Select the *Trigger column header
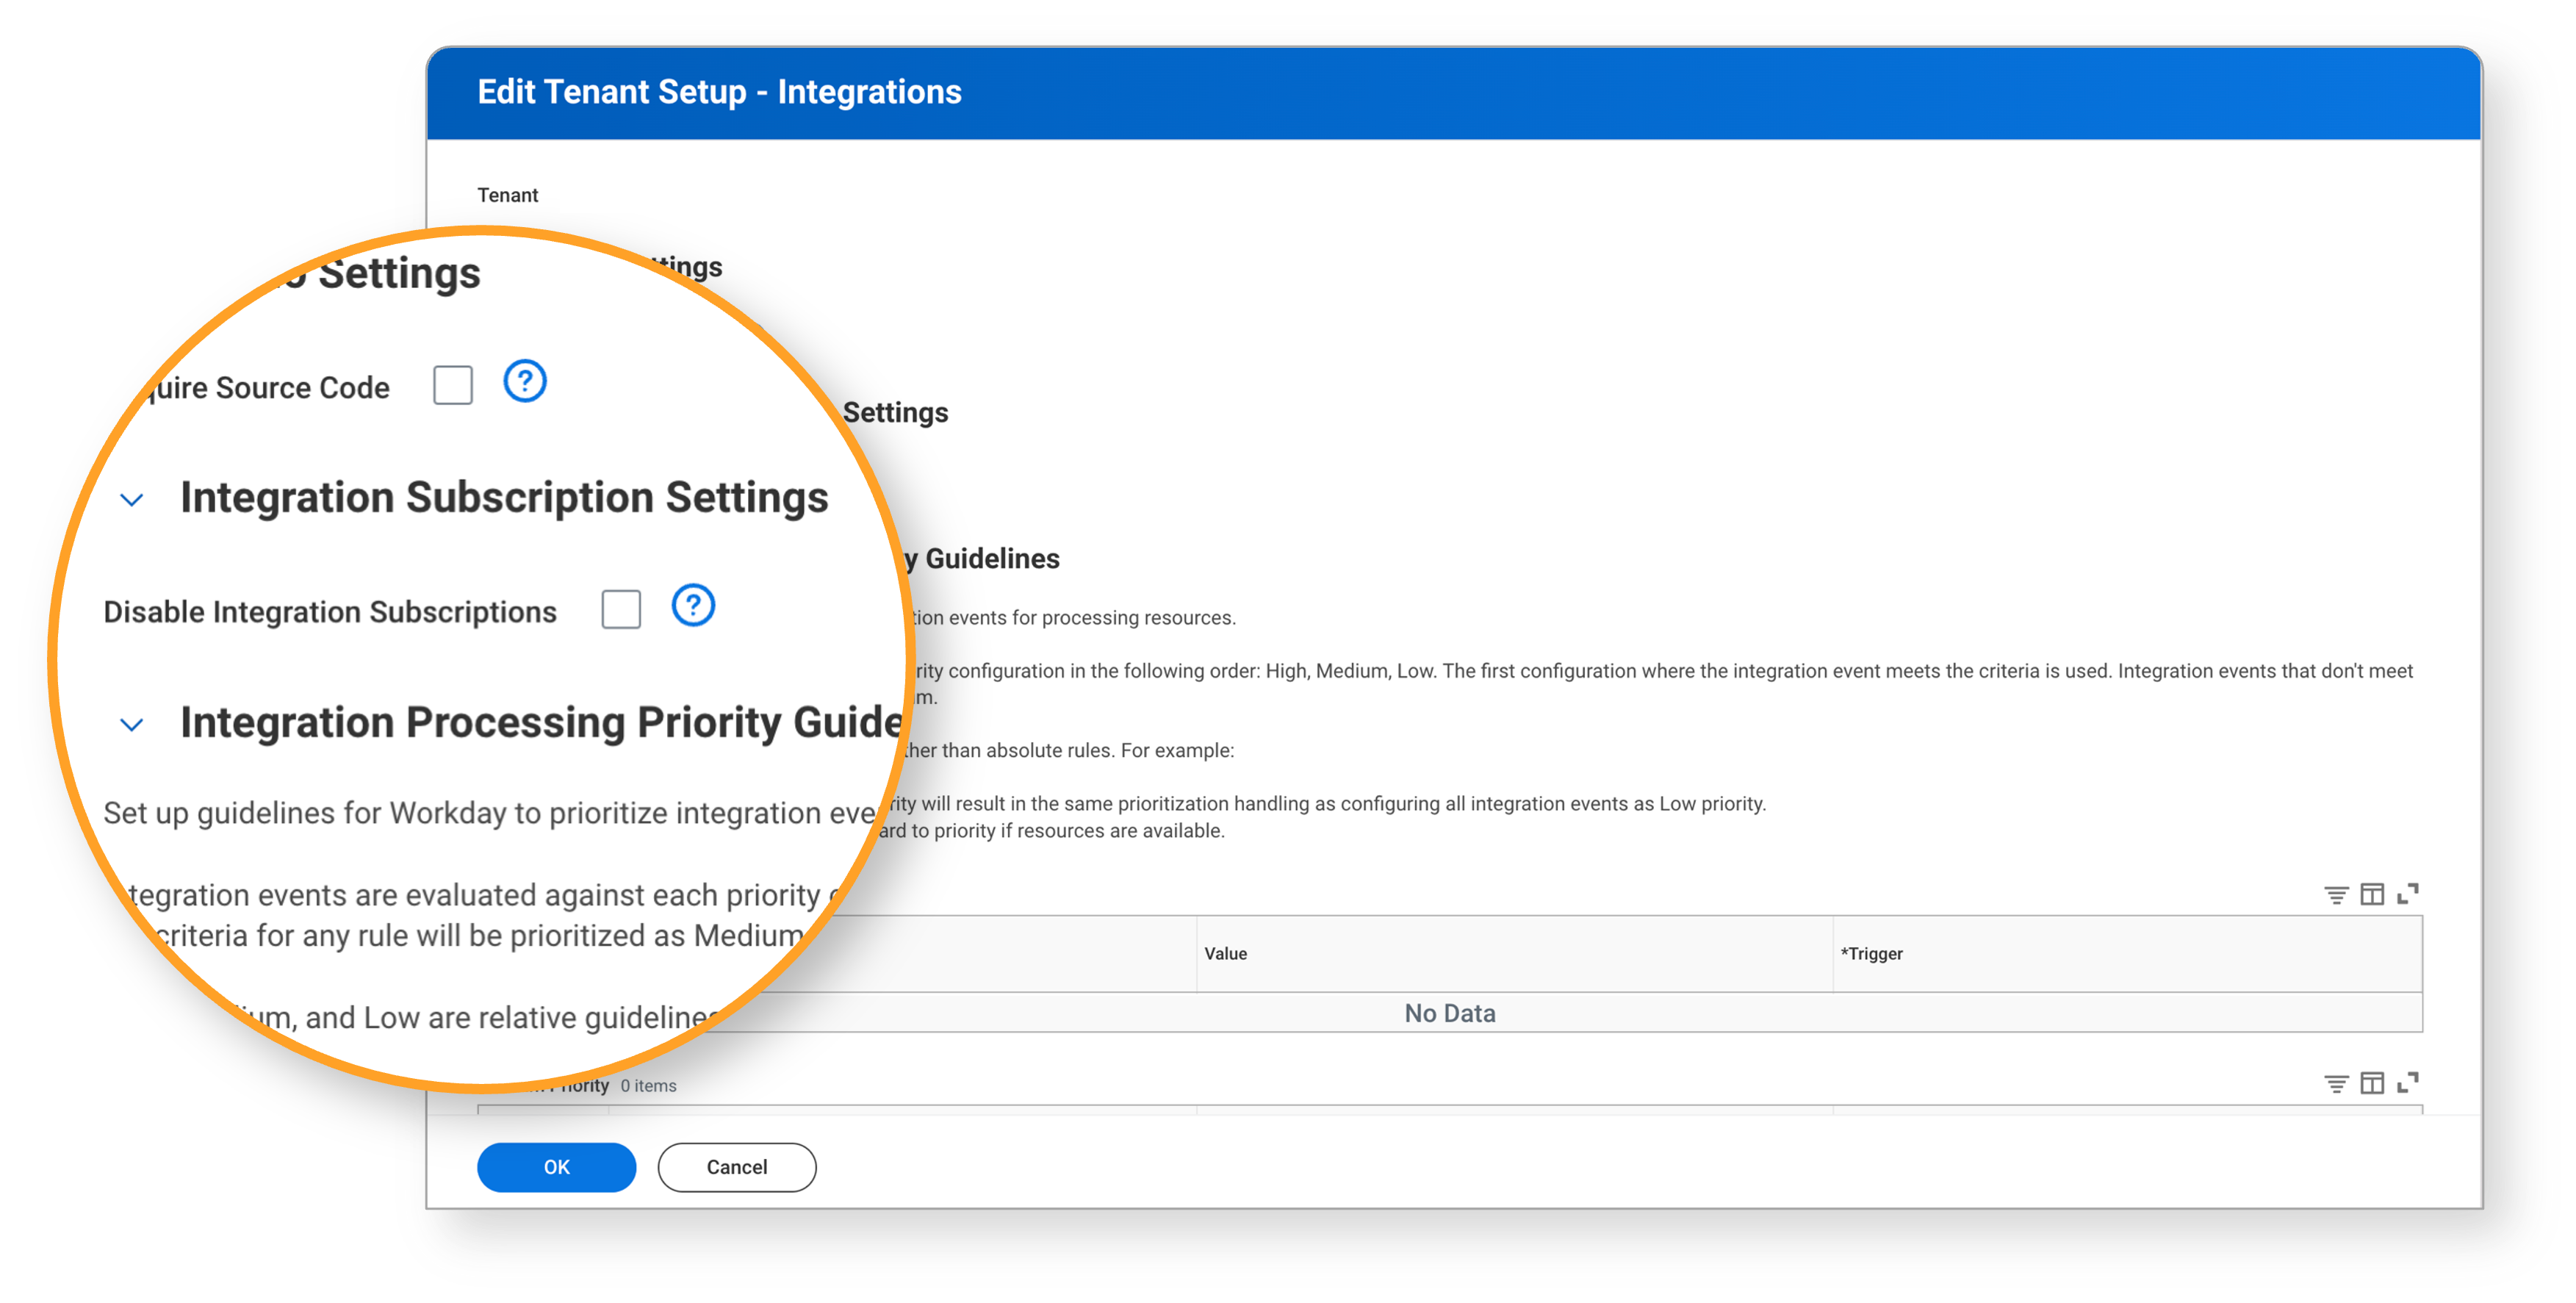The height and width of the screenshot is (1303, 2576). click(2127, 954)
